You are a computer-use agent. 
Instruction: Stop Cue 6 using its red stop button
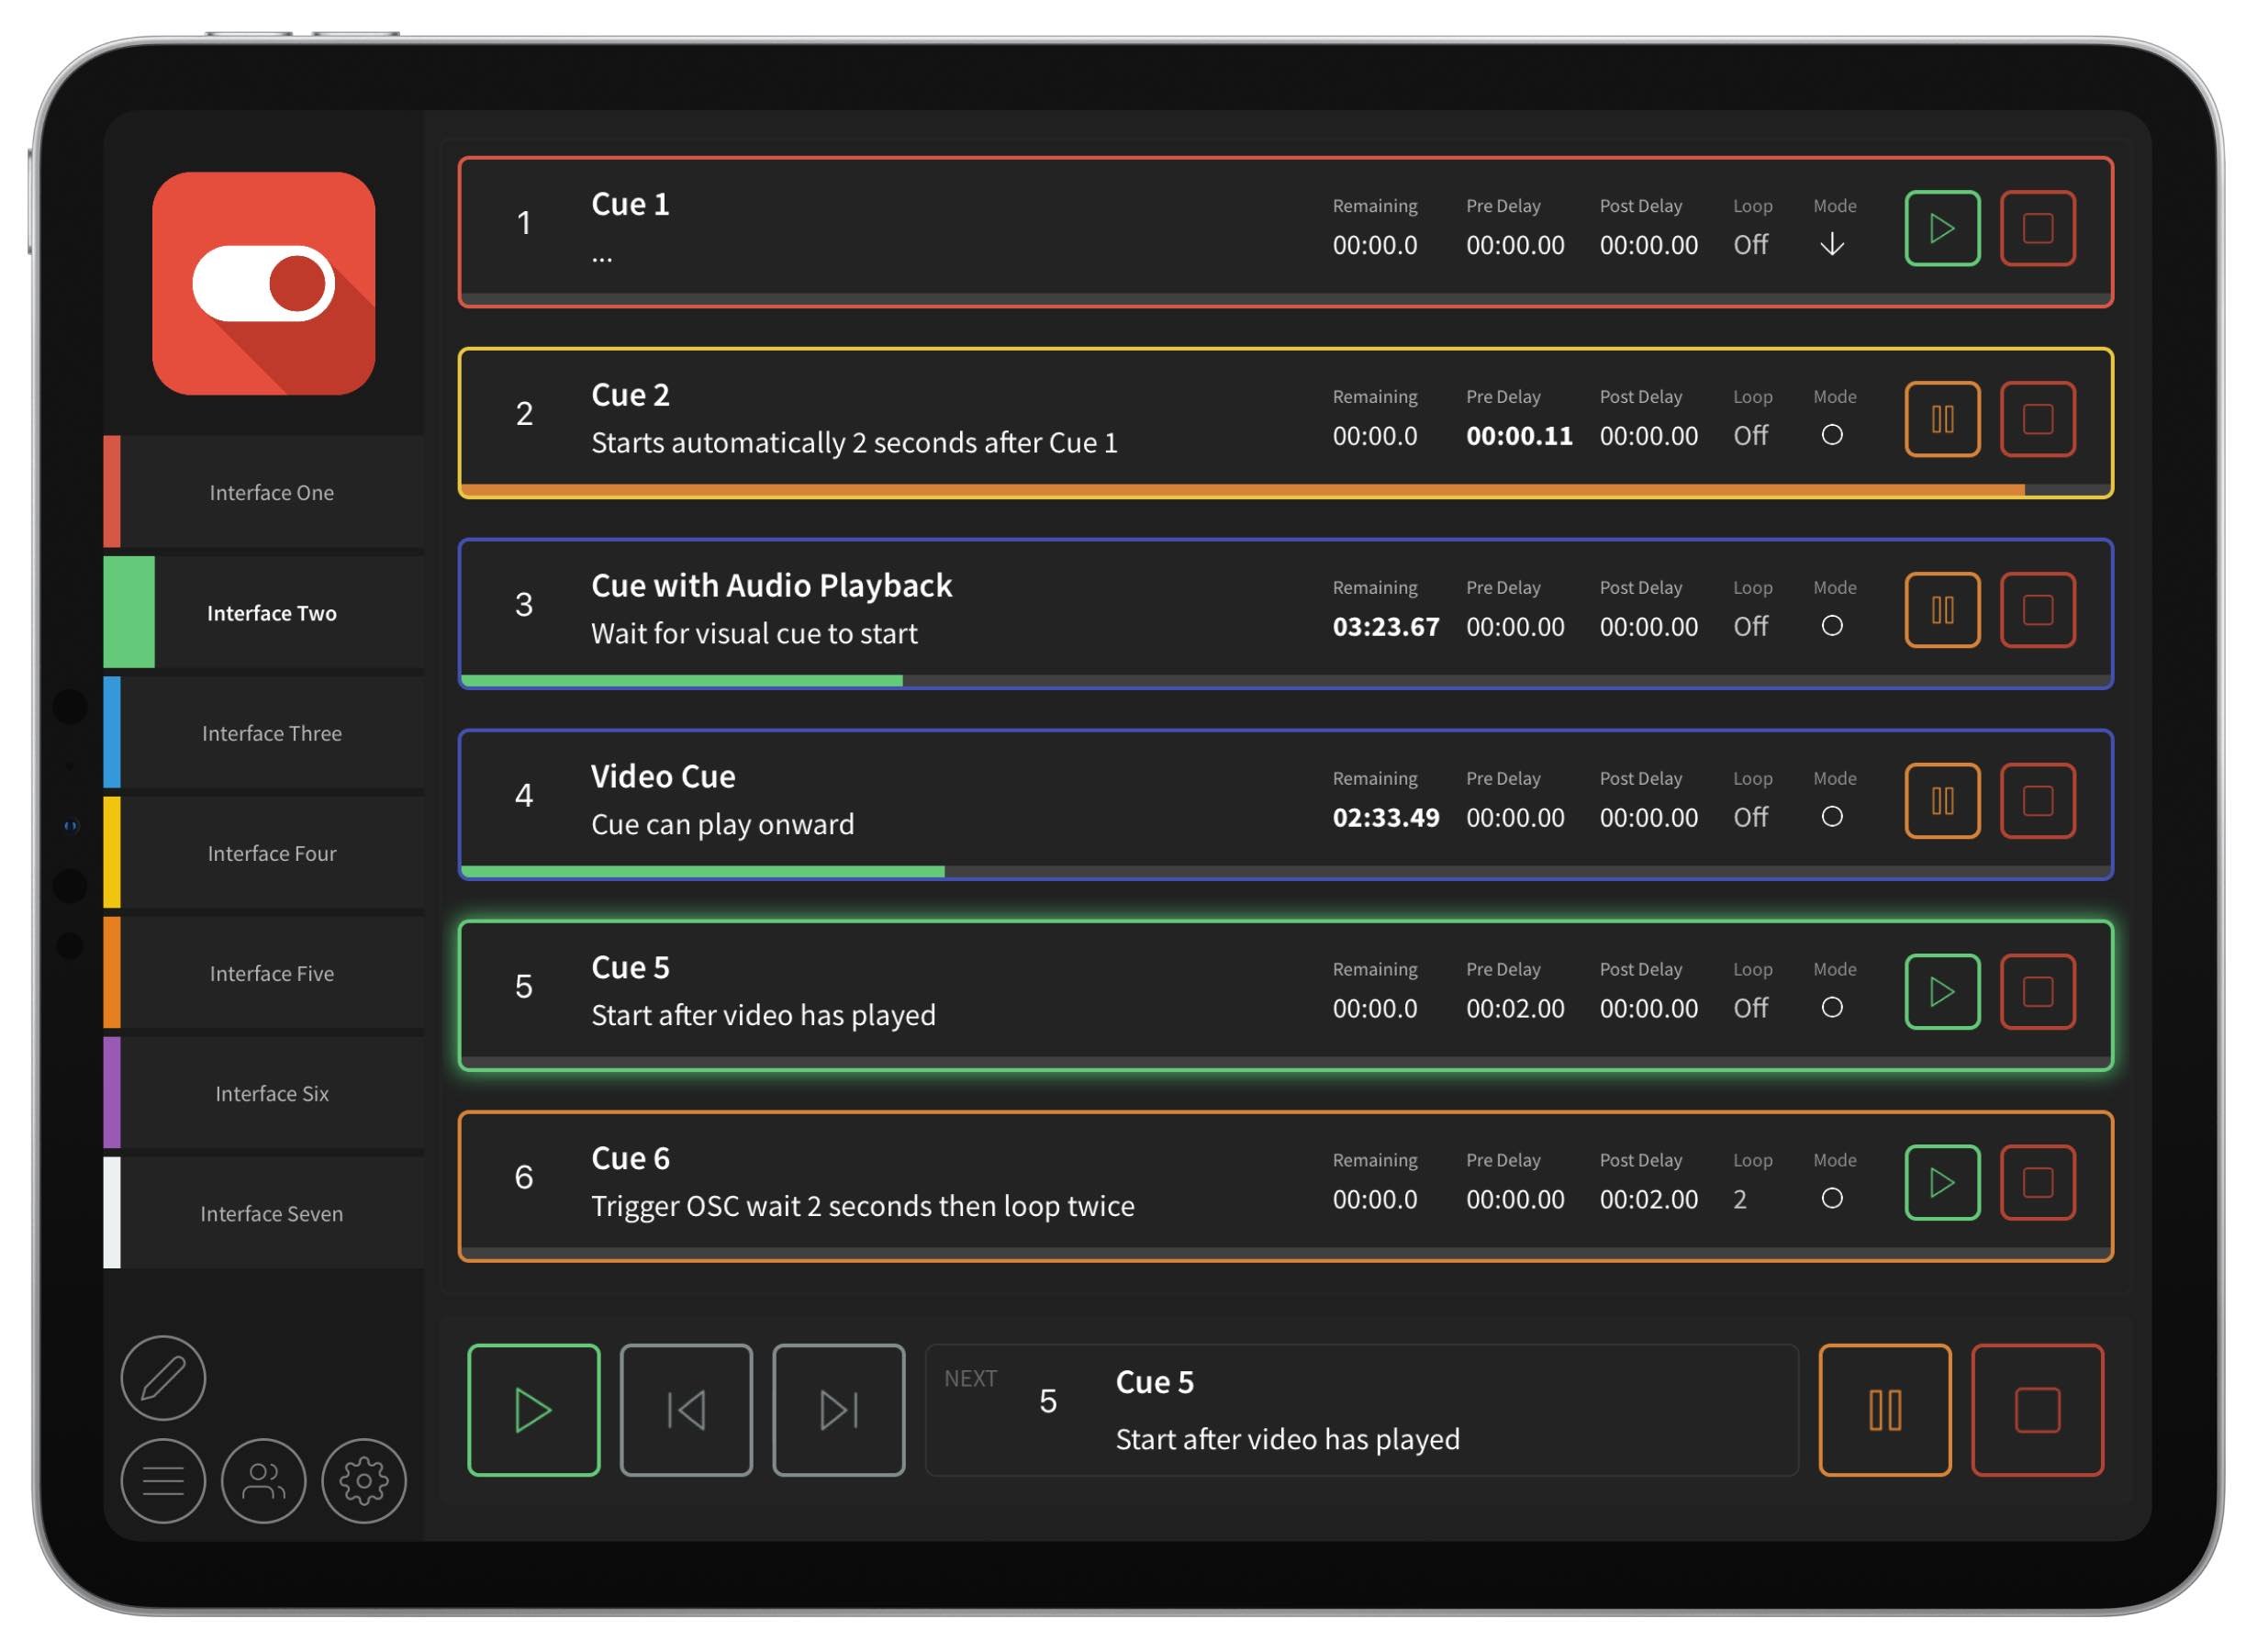[x=2037, y=1183]
